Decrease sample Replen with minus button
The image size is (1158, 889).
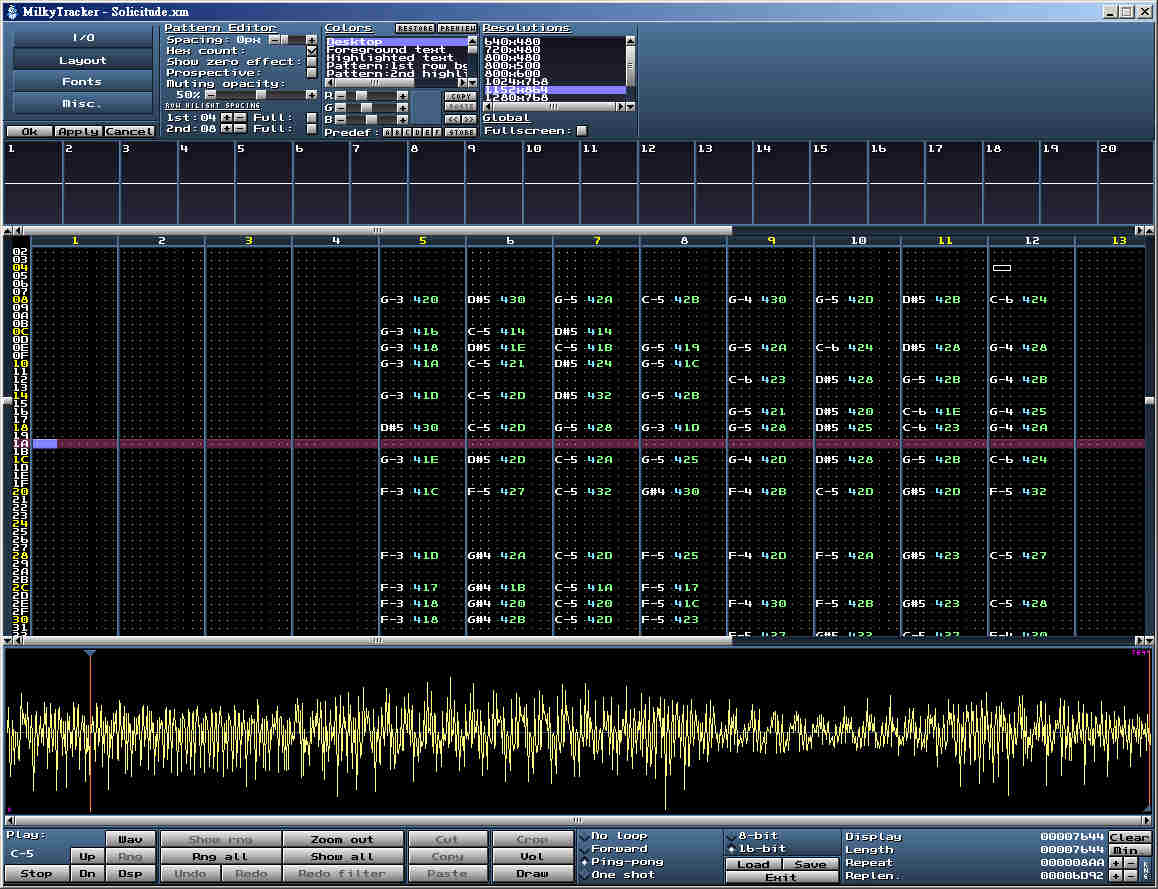pos(1131,876)
